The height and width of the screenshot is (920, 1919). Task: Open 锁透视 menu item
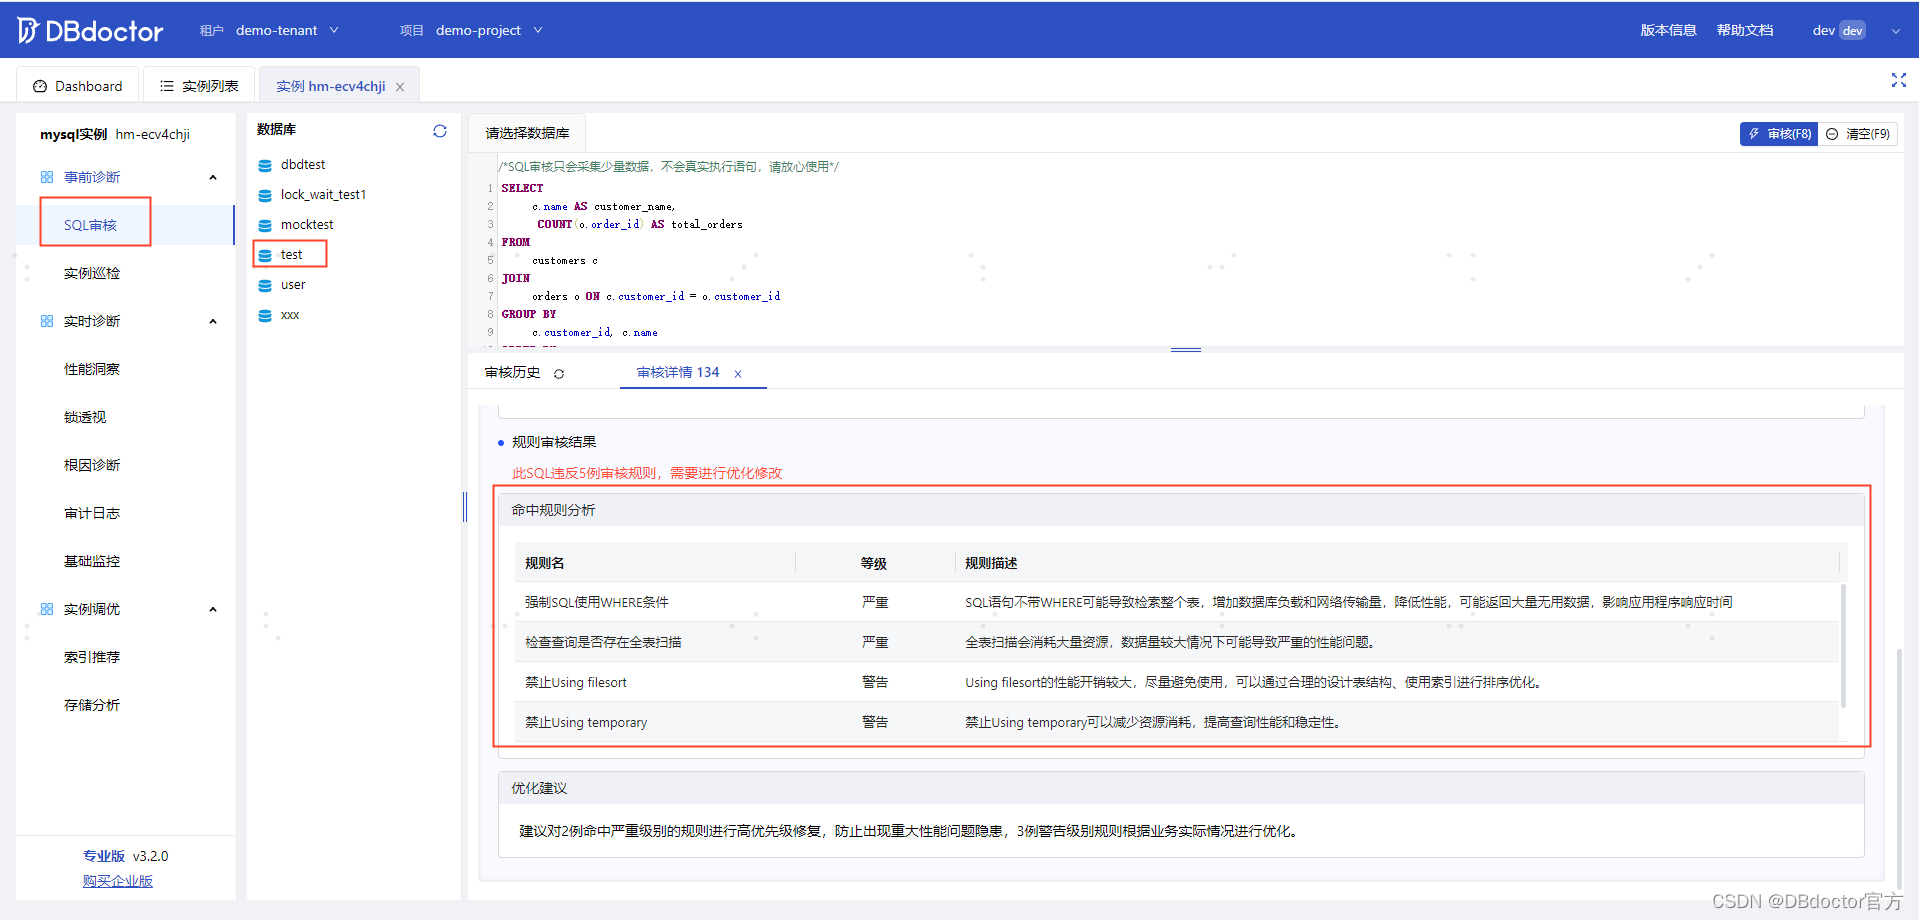tap(85, 417)
